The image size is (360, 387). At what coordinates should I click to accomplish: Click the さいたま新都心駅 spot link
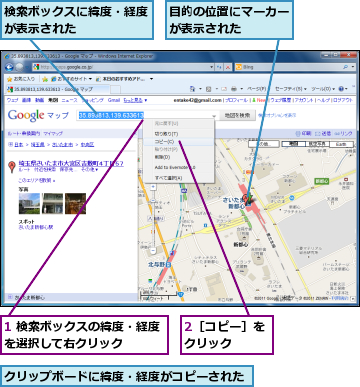coord(36,227)
